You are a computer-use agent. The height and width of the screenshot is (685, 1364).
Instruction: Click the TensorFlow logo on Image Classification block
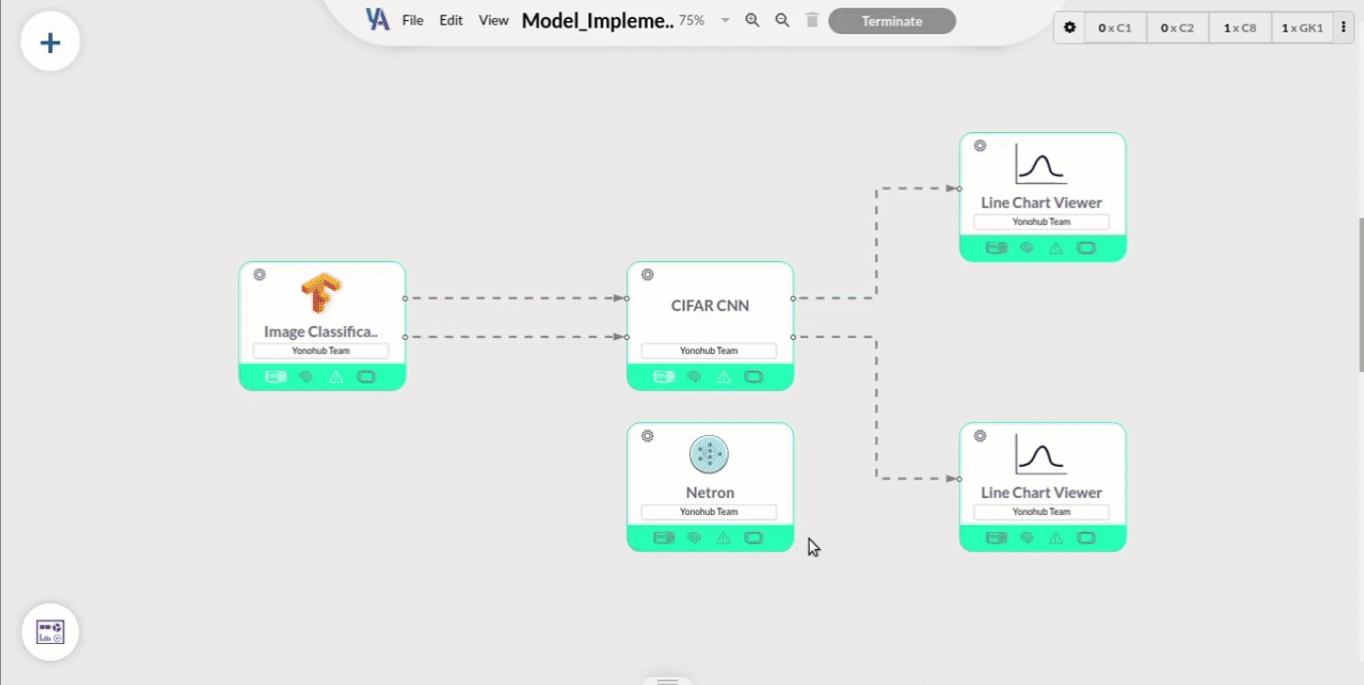(x=321, y=294)
